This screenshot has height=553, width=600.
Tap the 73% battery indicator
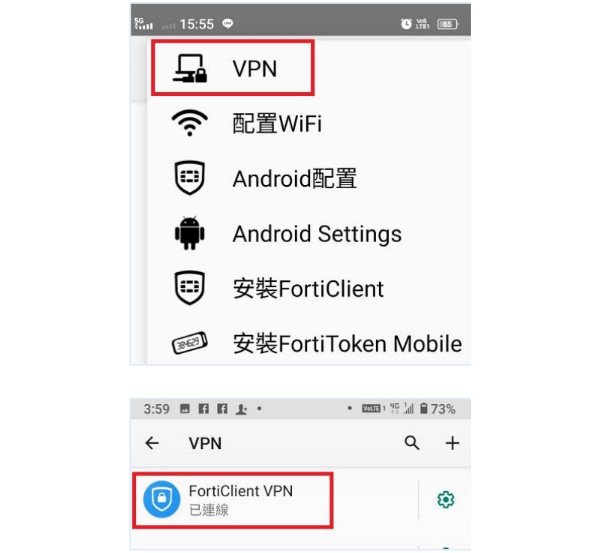[437, 409]
